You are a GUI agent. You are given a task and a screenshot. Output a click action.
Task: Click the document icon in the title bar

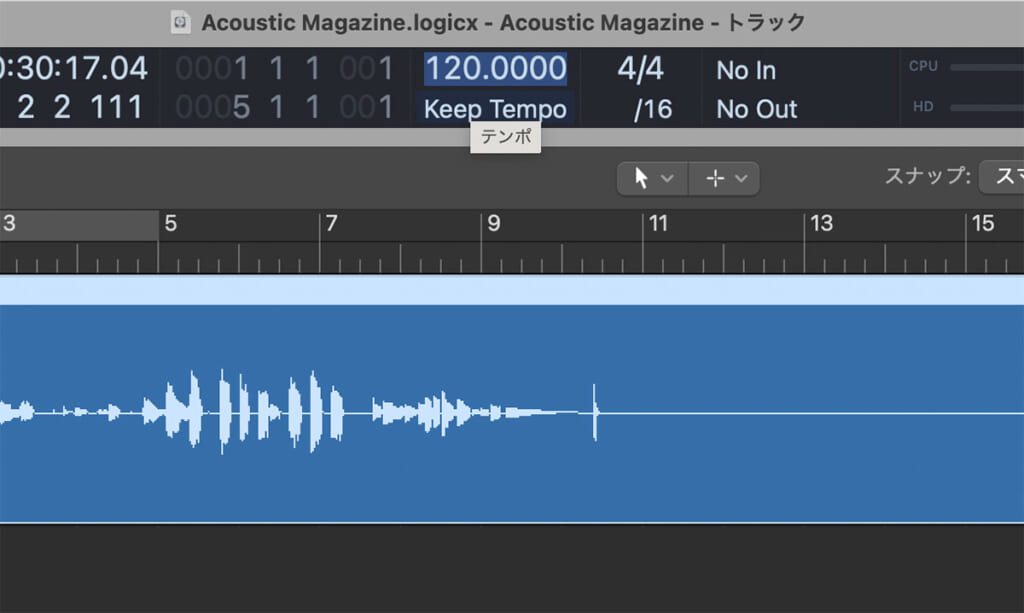pos(180,22)
